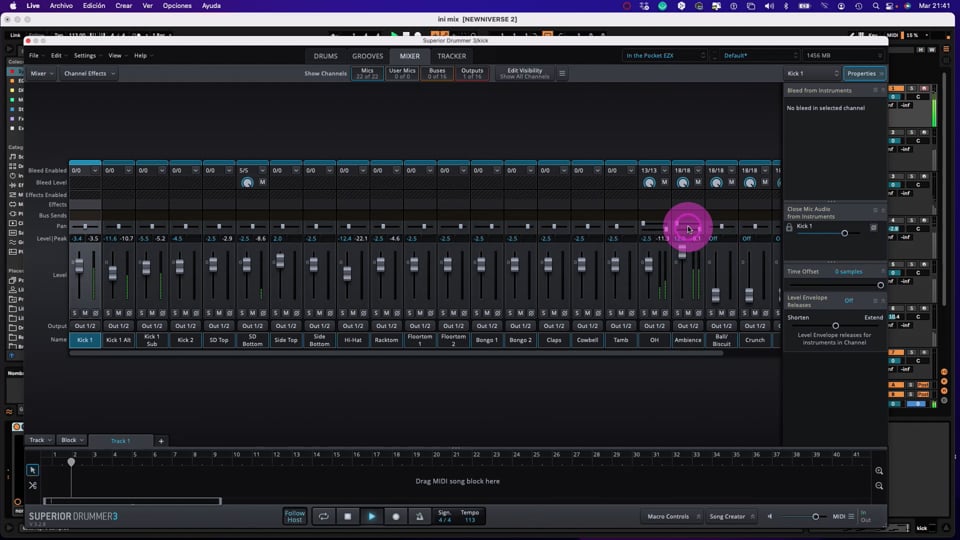Image resolution: width=960 pixels, height=540 pixels.
Task: Open the Archivo menu in the macOS menu bar
Action: 61,6
